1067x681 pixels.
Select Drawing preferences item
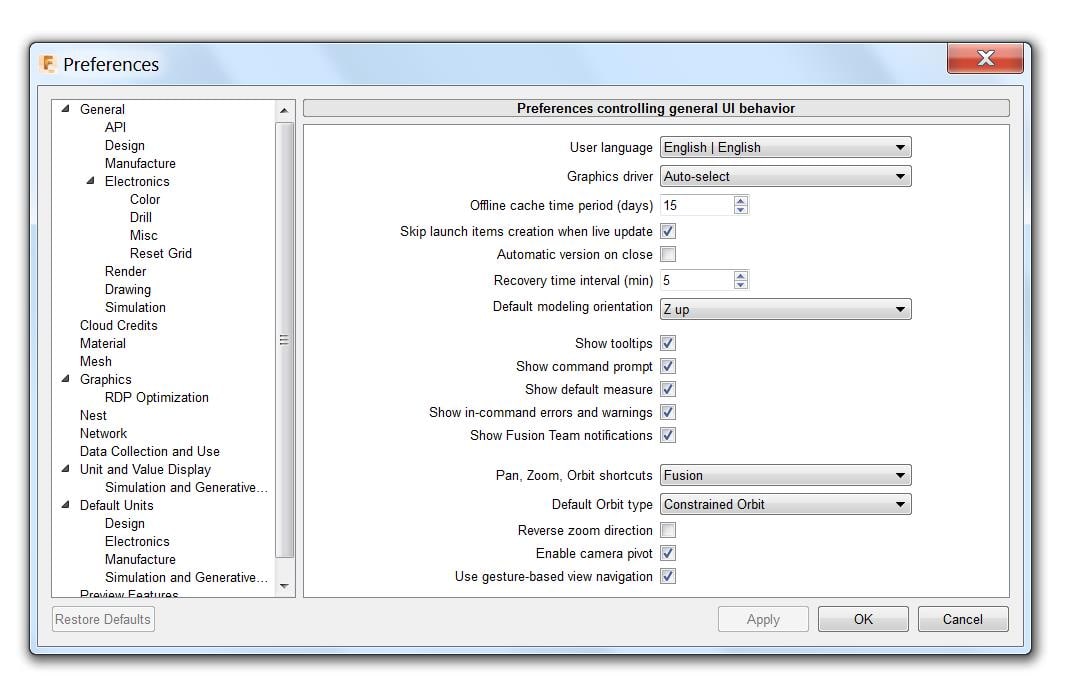point(128,290)
